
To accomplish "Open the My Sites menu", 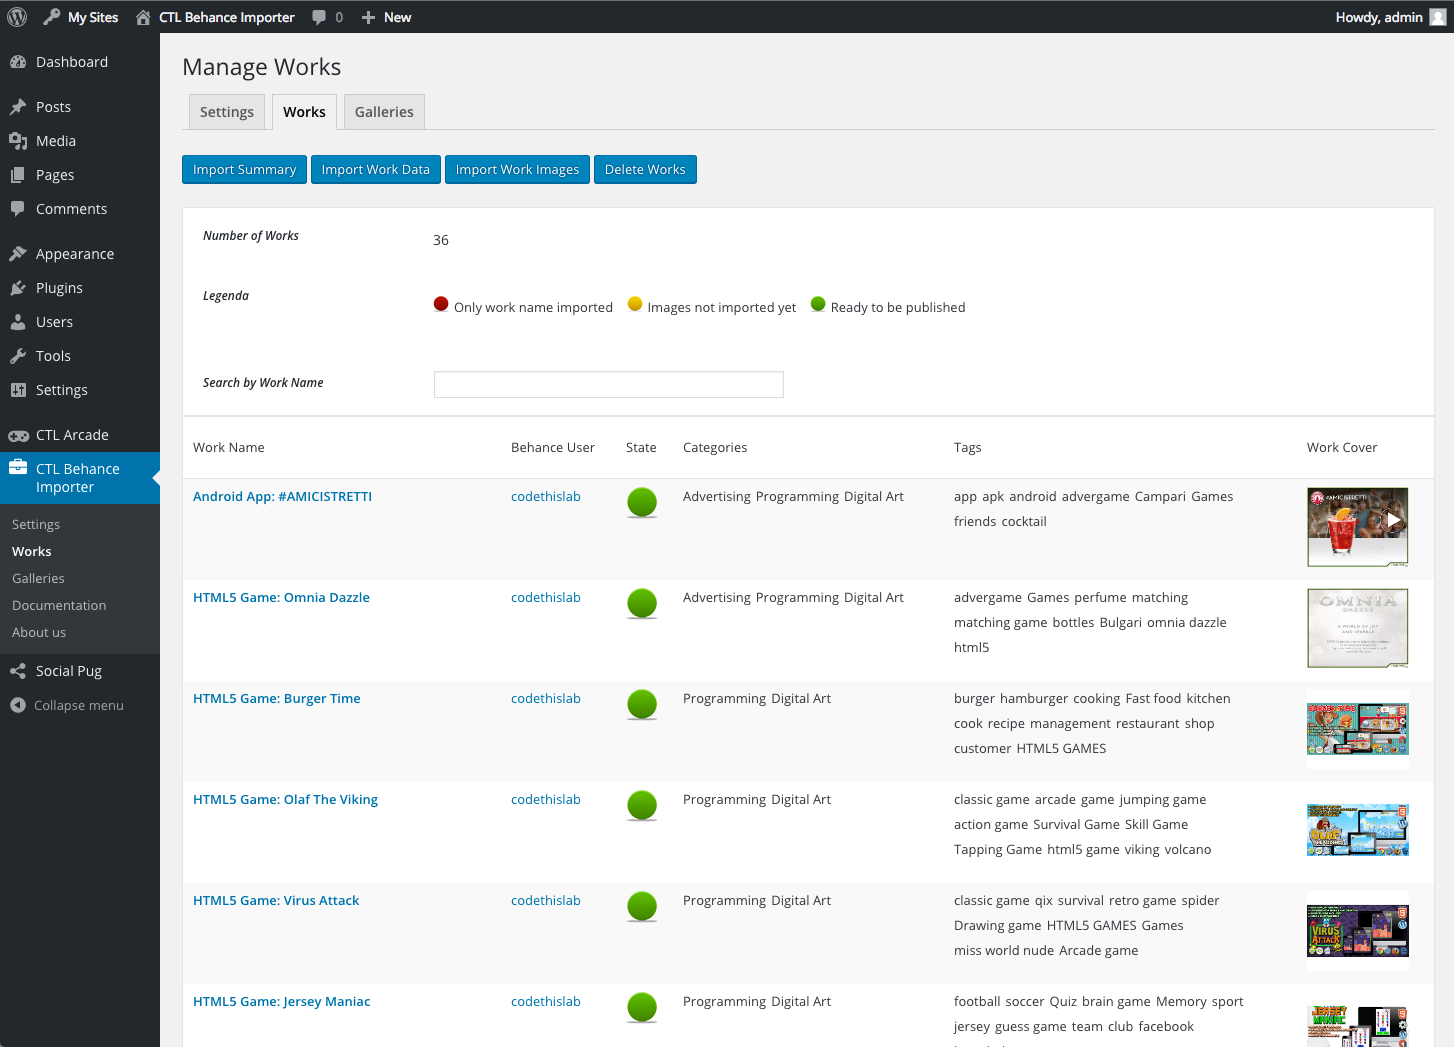I will (x=81, y=17).
